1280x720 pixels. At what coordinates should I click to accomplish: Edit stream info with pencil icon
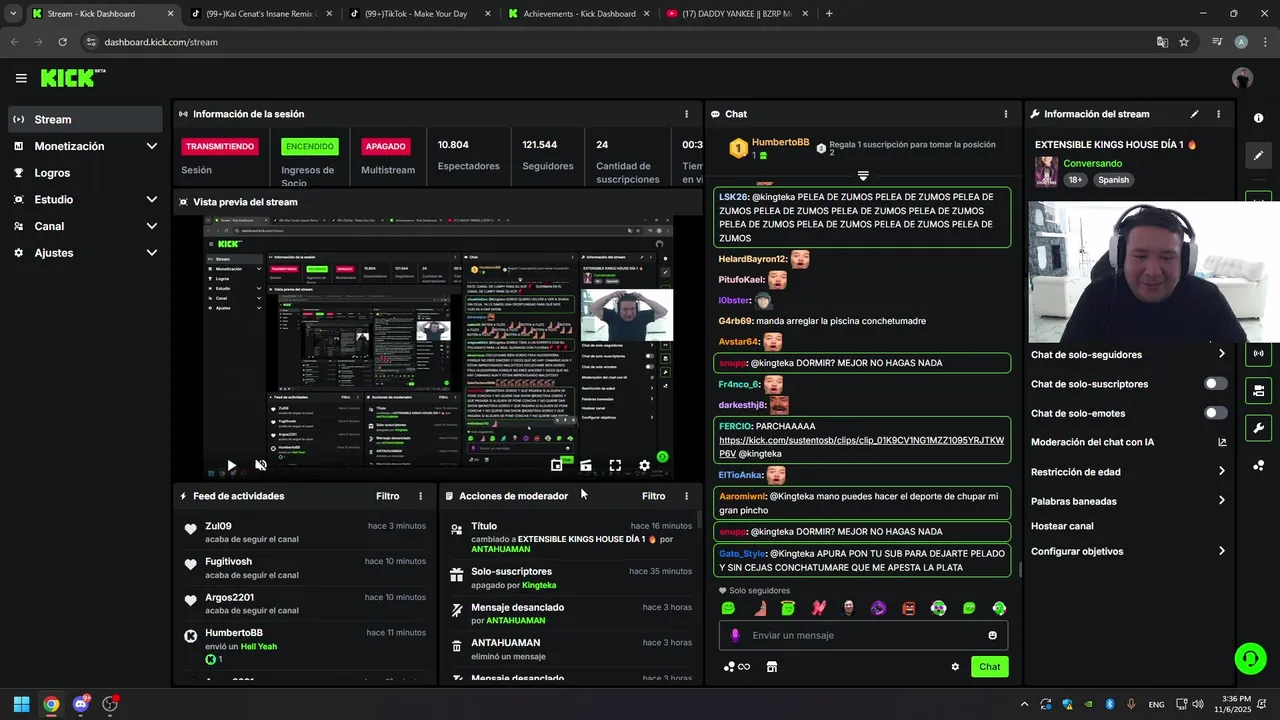[x=1194, y=114]
